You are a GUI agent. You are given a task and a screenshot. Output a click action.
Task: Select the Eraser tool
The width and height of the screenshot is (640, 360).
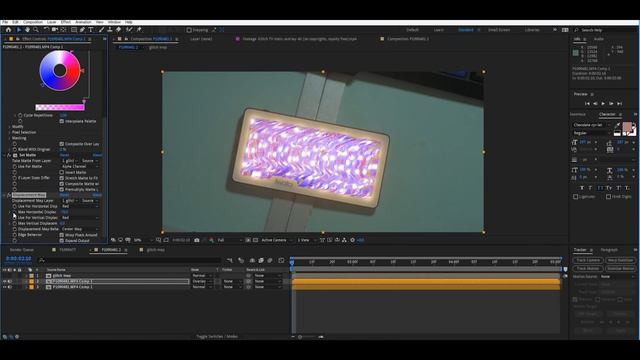tap(118, 30)
